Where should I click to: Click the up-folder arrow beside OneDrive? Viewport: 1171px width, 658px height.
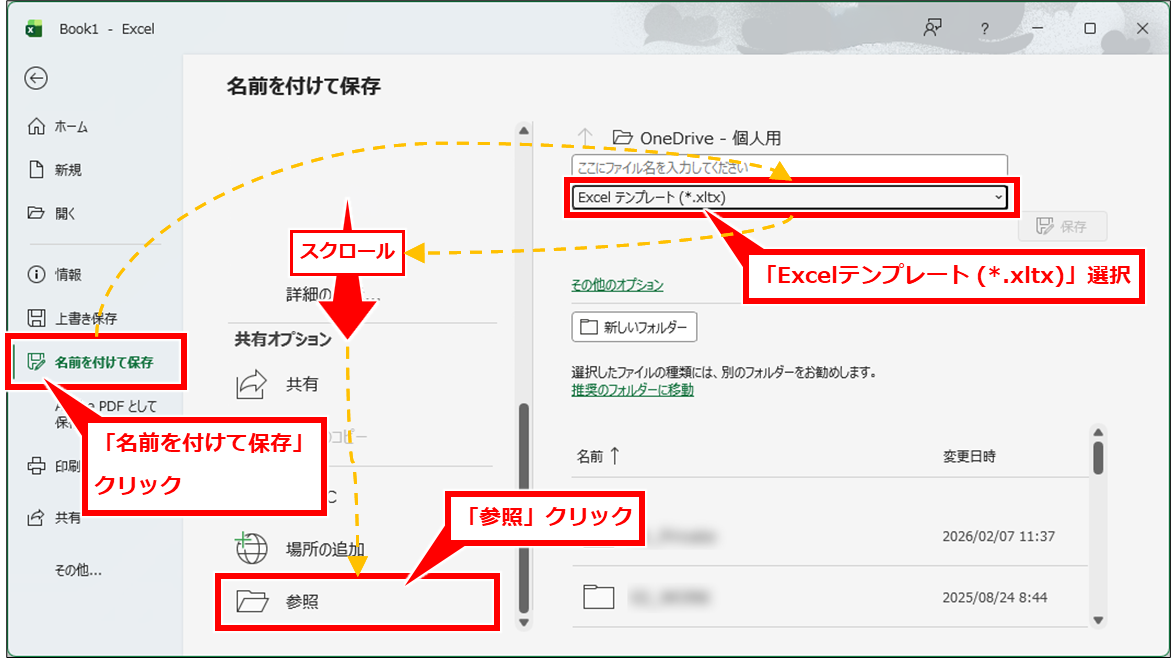coord(586,137)
